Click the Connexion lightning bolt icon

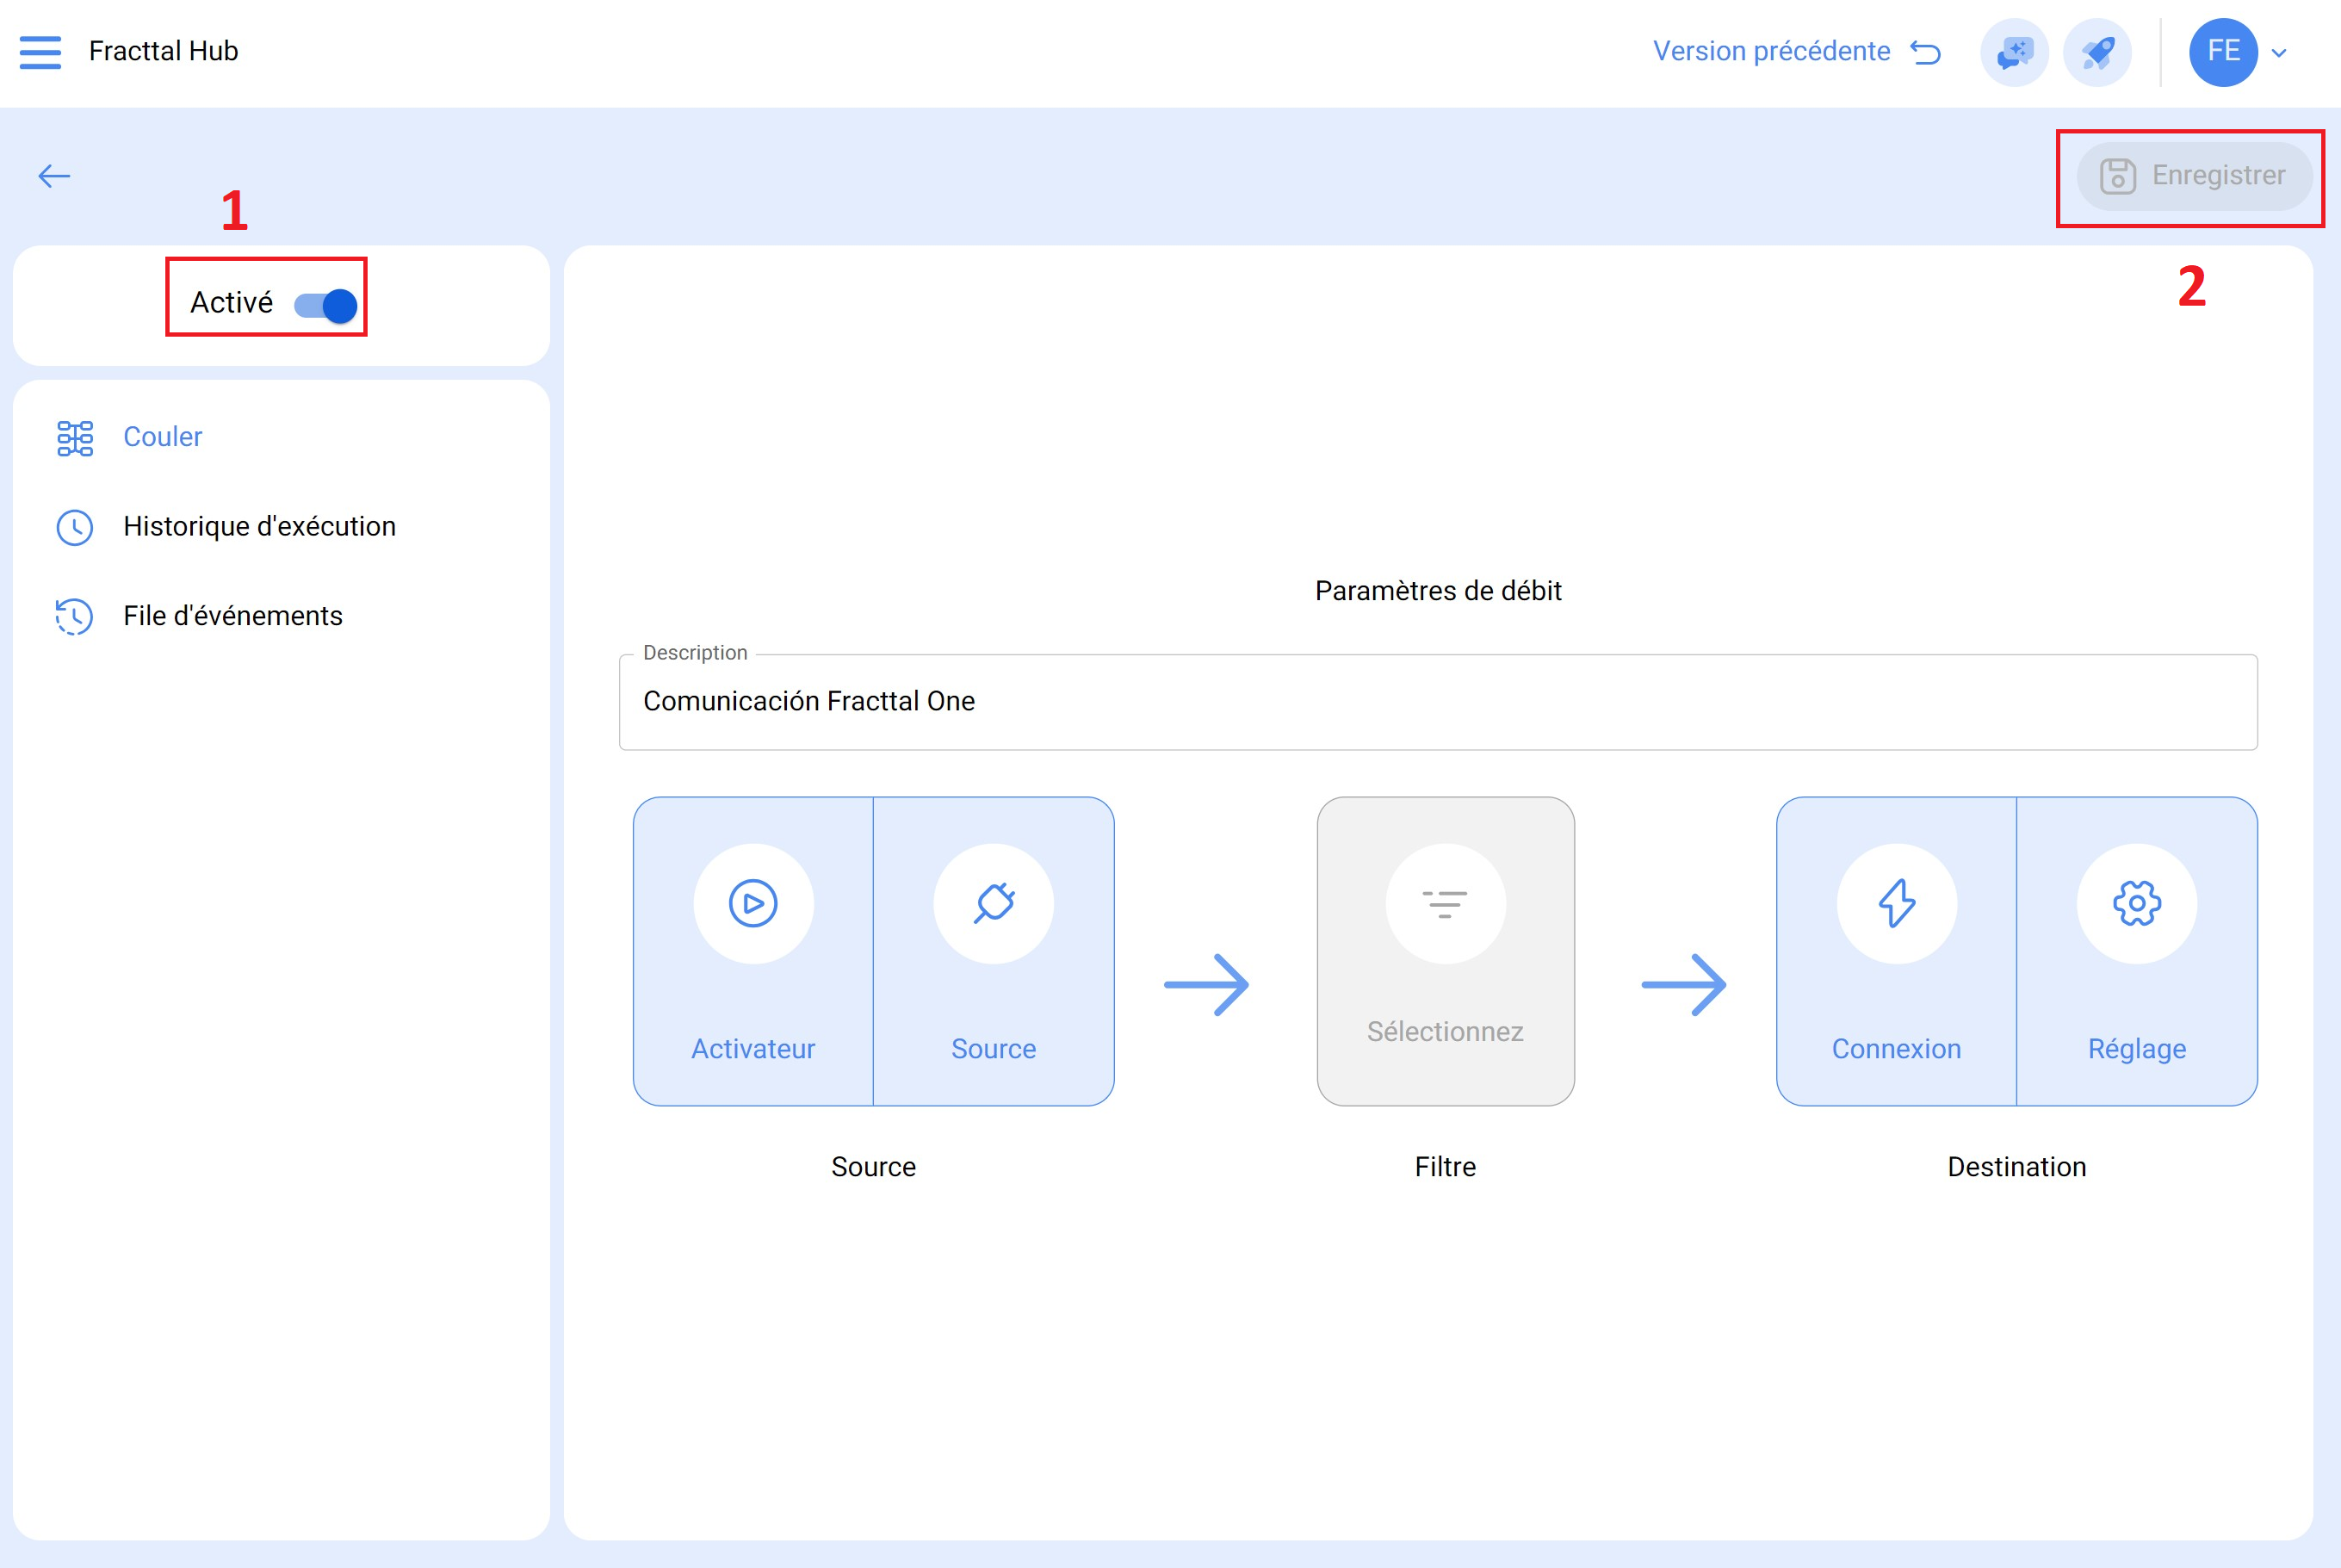click(x=1896, y=903)
